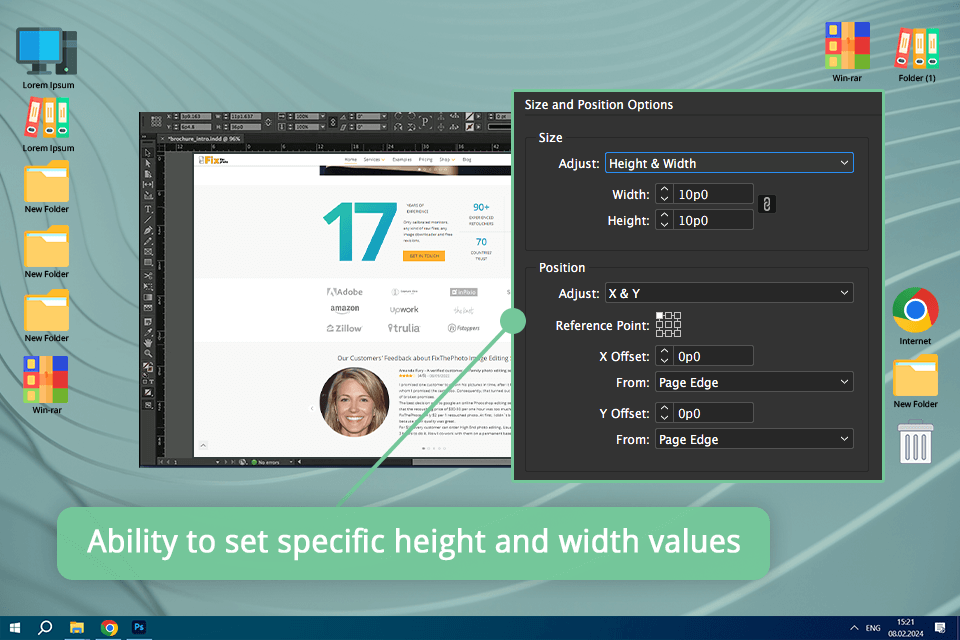Go to next page in status bar
The image size is (960, 640).
click(x=226, y=462)
